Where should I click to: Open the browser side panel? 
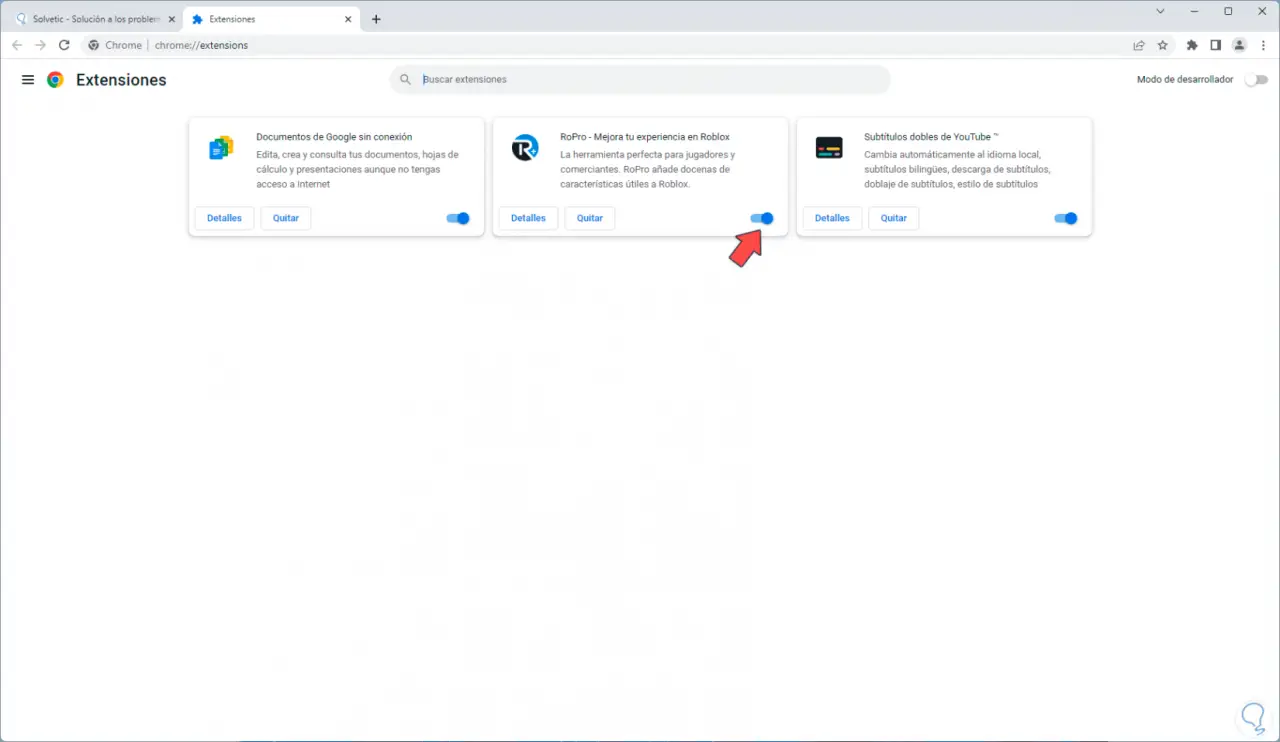[x=1216, y=45]
